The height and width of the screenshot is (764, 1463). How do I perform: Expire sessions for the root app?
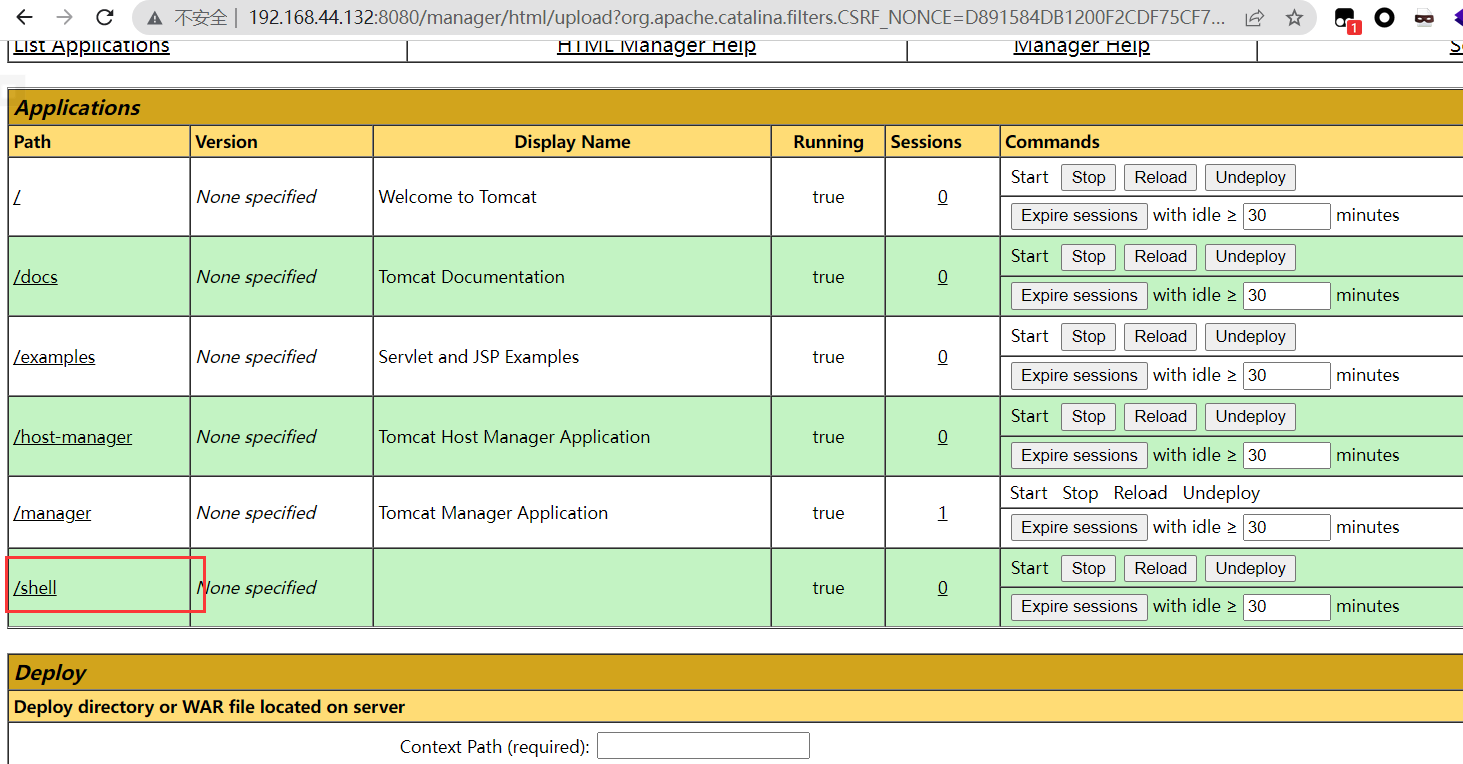1079,215
